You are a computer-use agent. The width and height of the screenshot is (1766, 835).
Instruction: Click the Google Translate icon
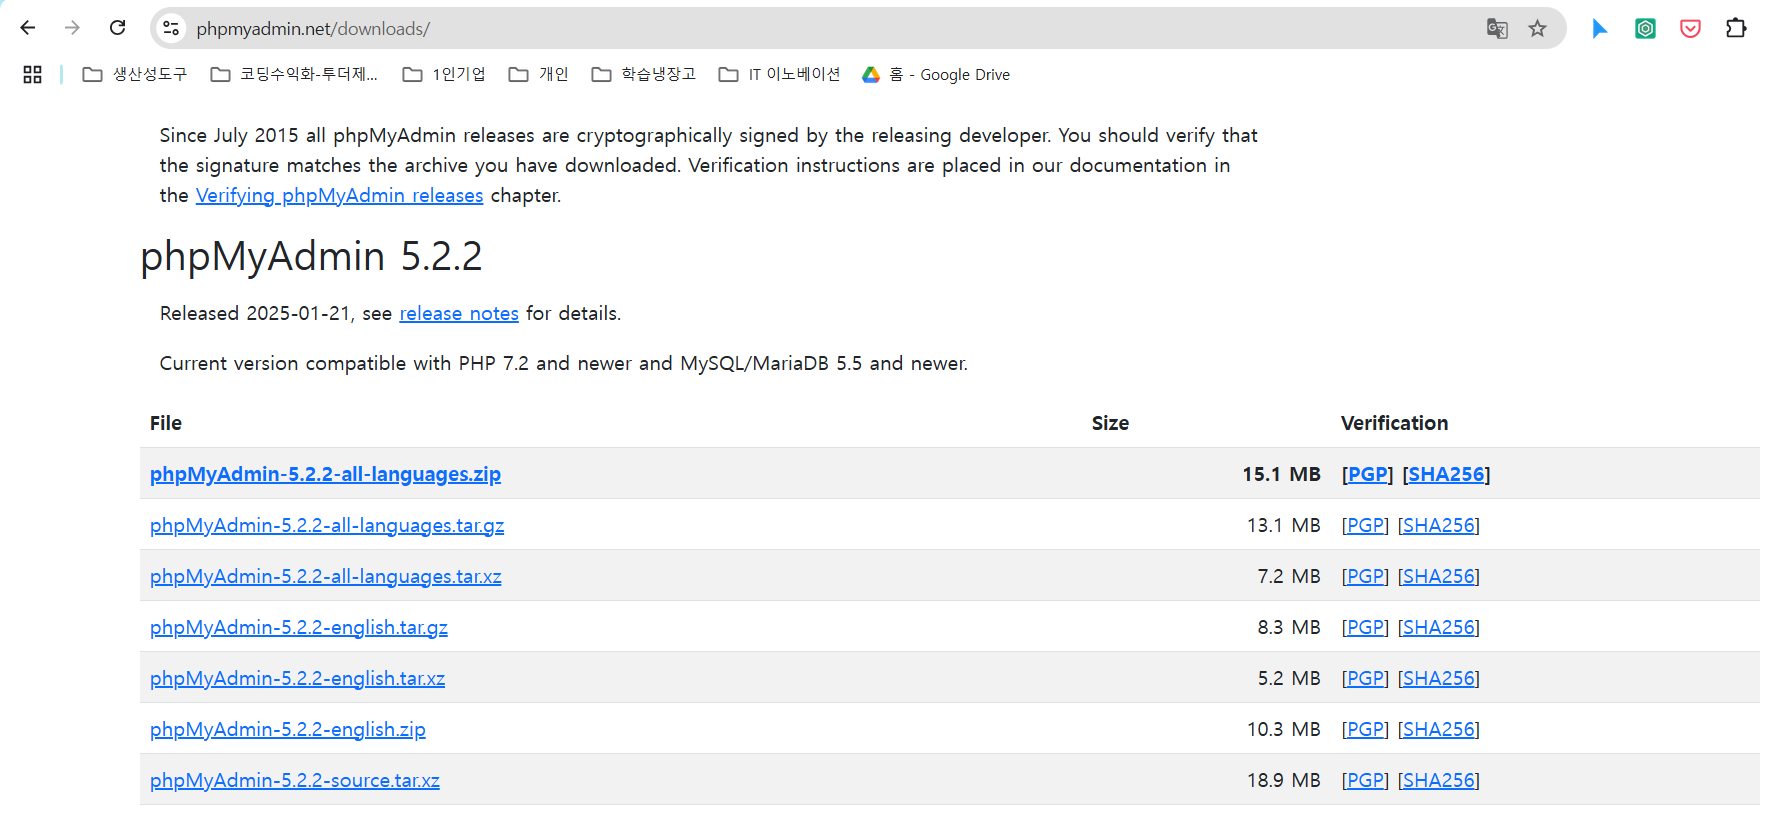[x=1496, y=28]
